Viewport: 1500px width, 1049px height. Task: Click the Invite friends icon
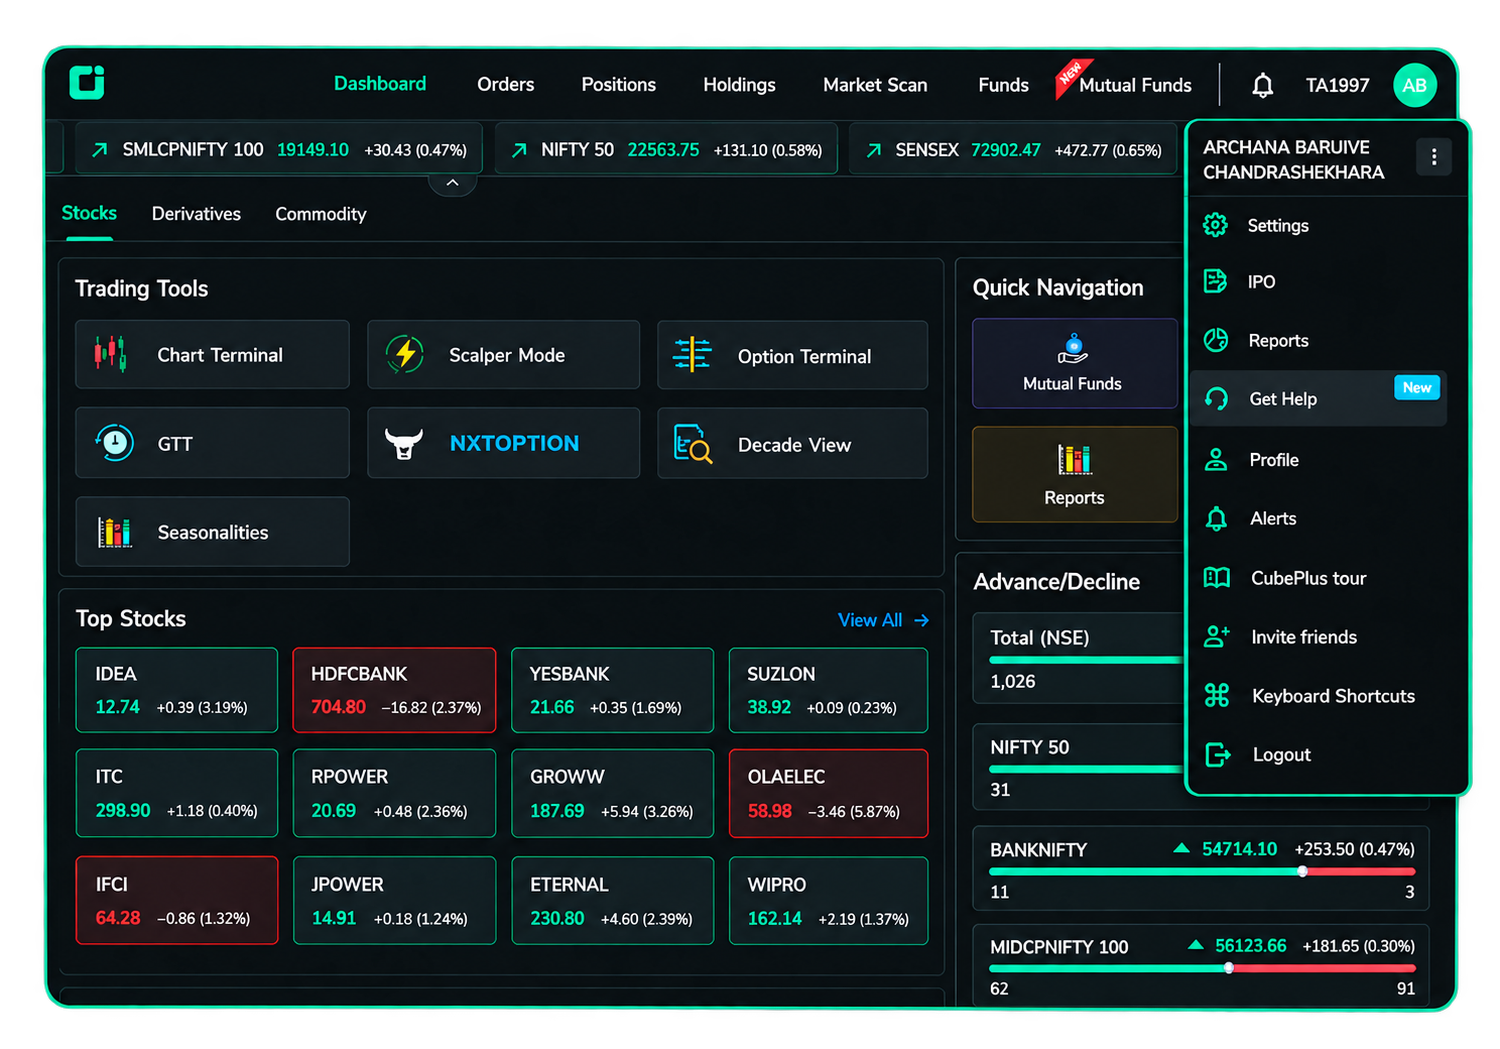point(1217,636)
